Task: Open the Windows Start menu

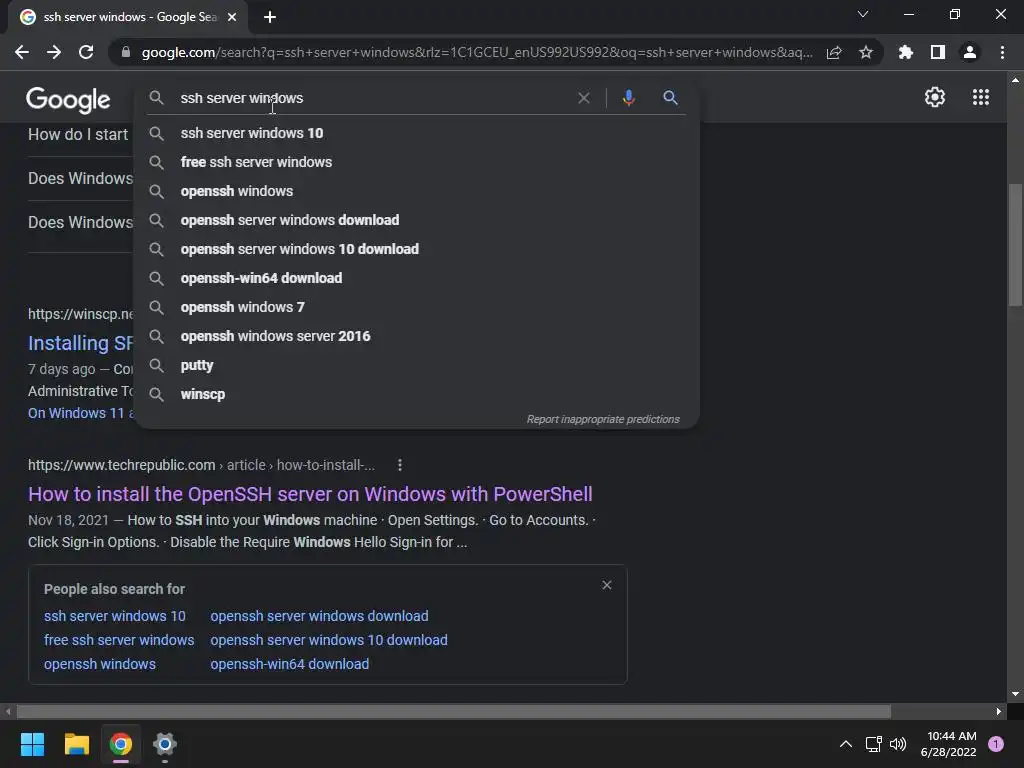Action: point(32,744)
